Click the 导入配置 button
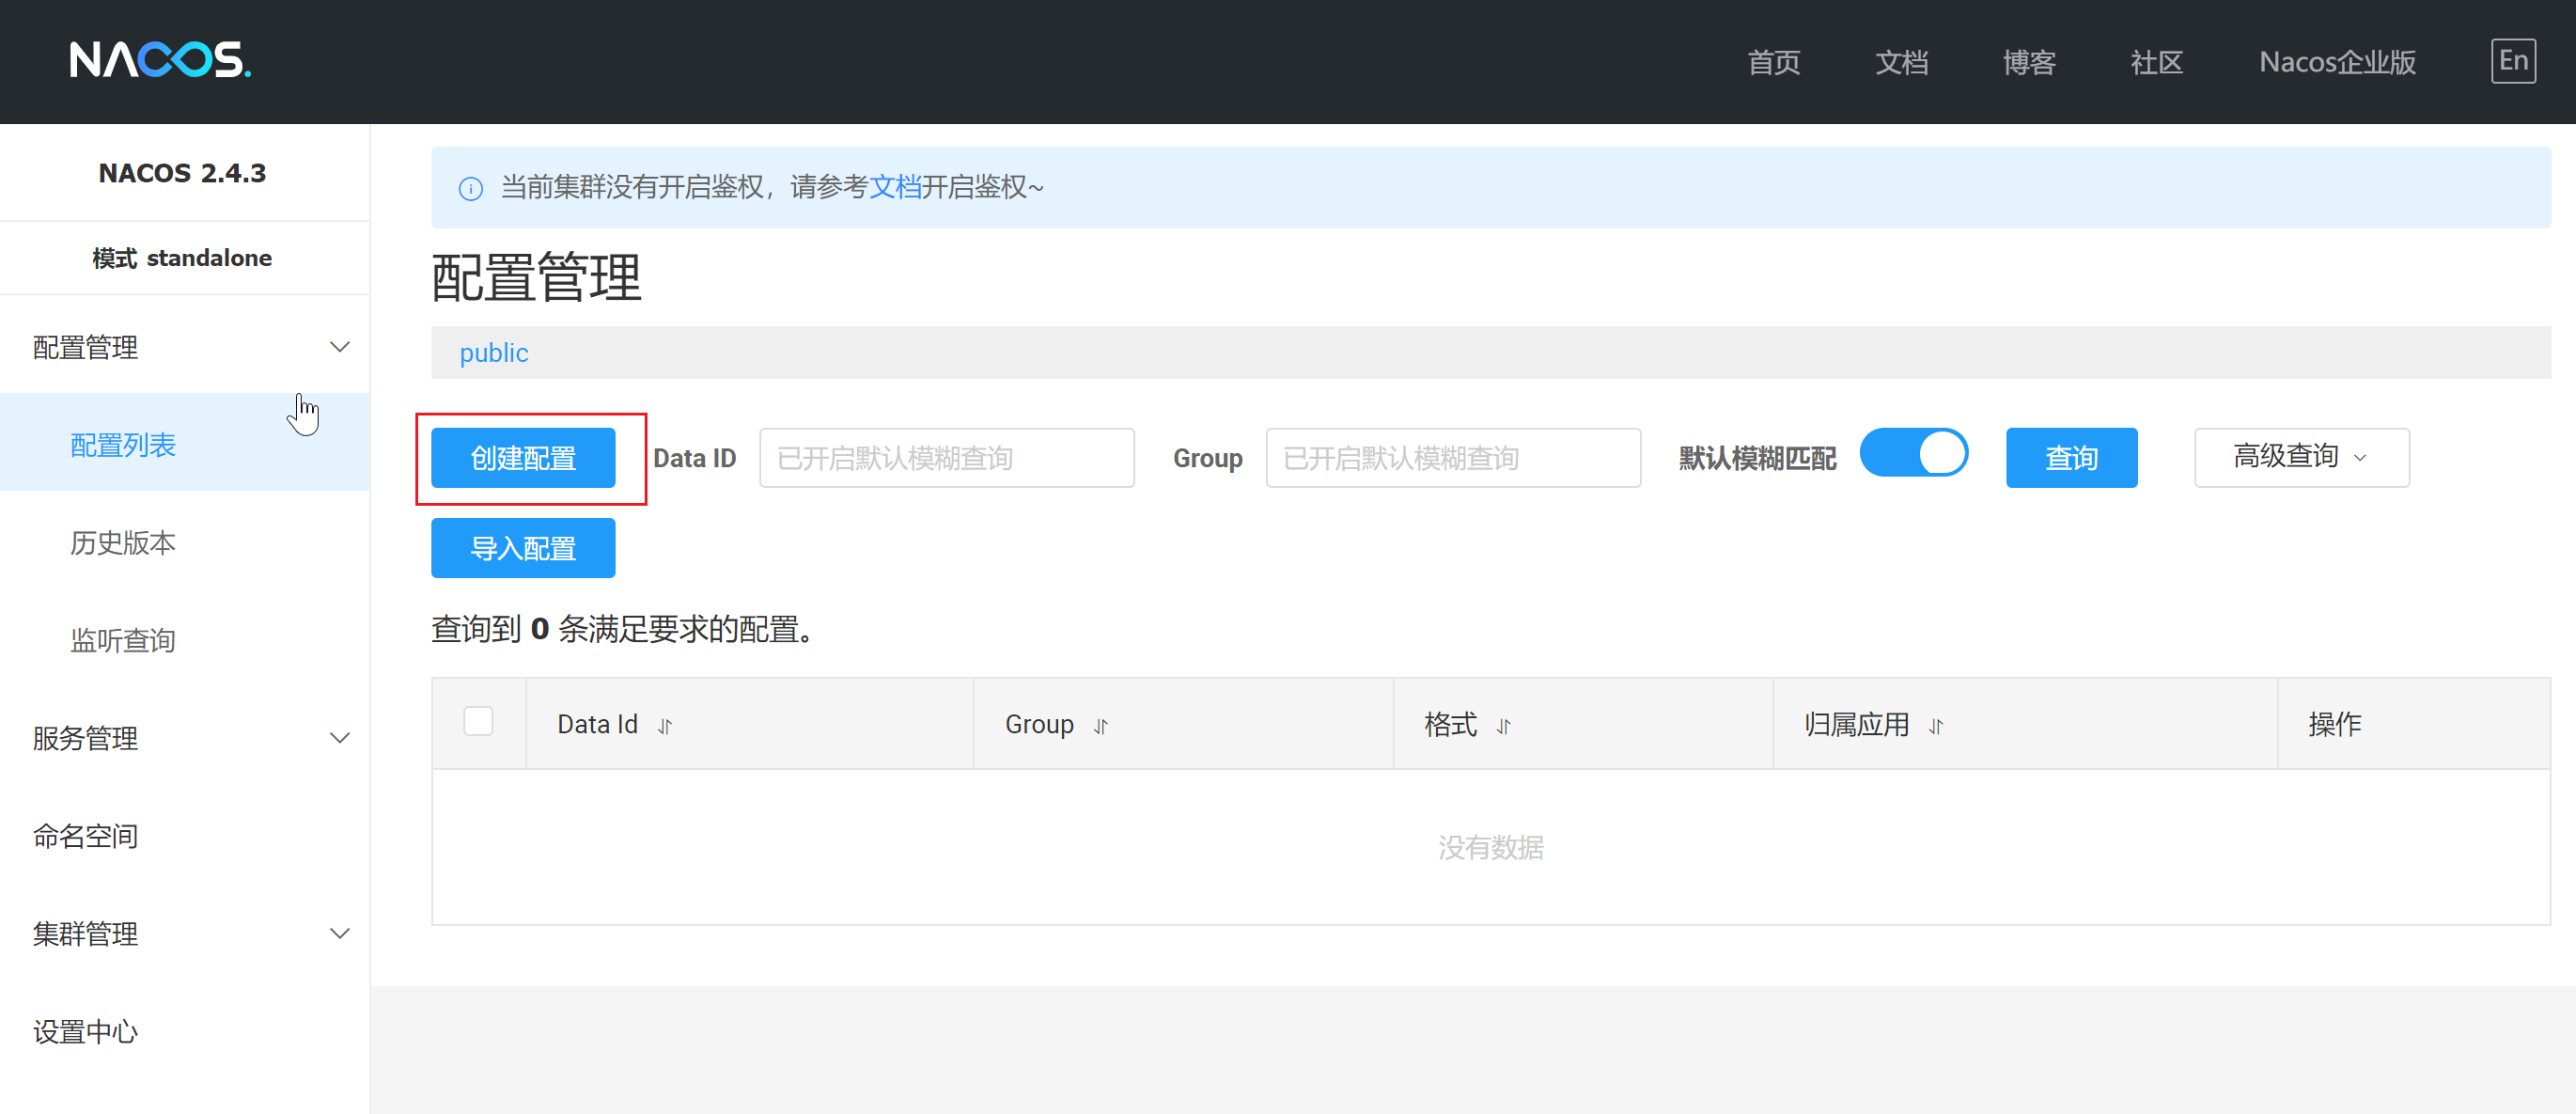Screen dimensions: 2576x1114 (523, 548)
